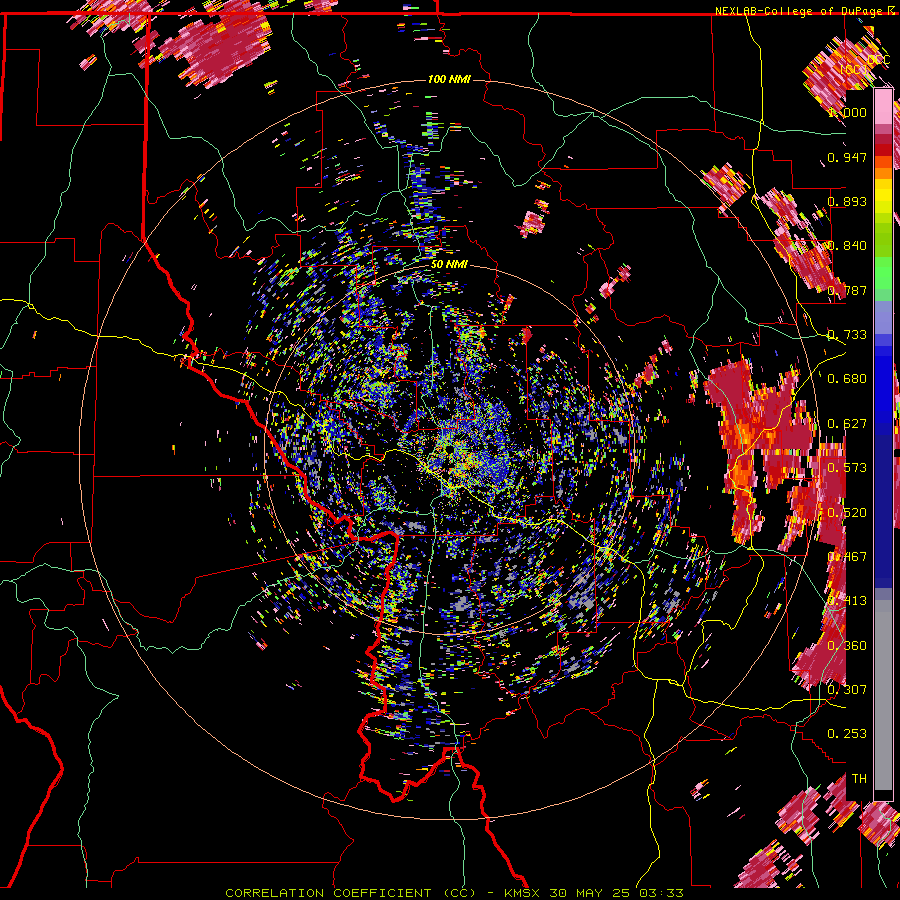Click the 0.893 scale value
The height and width of the screenshot is (900, 900).
(847, 201)
